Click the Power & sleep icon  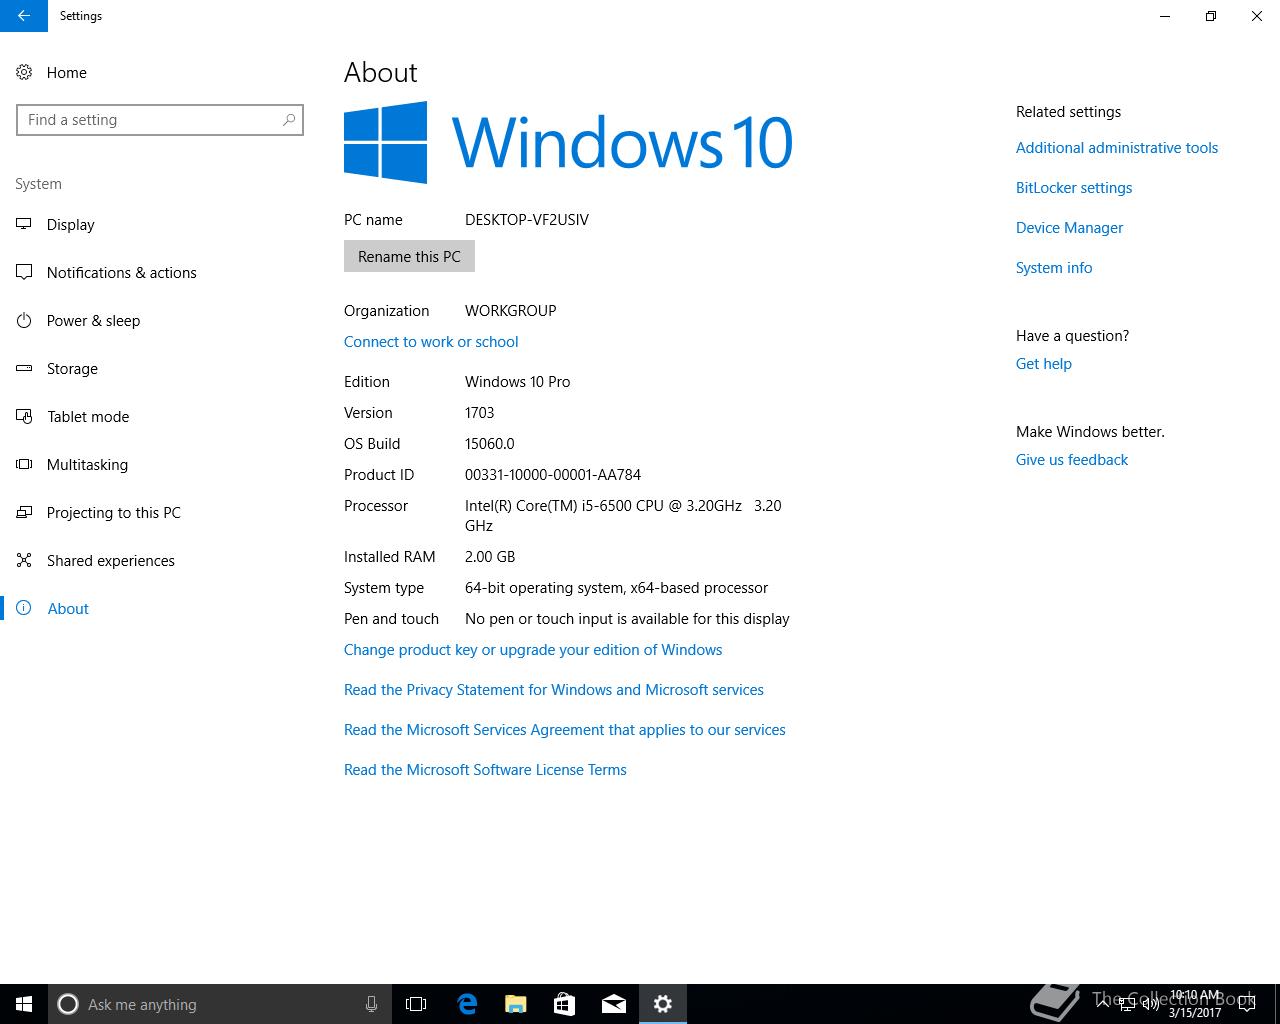[x=24, y=321]
